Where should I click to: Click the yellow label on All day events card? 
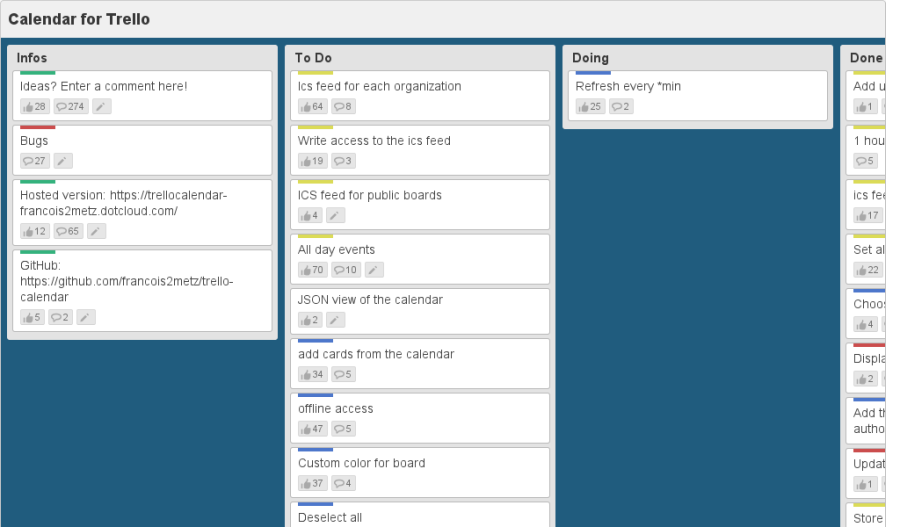click(x=315, y=237)
